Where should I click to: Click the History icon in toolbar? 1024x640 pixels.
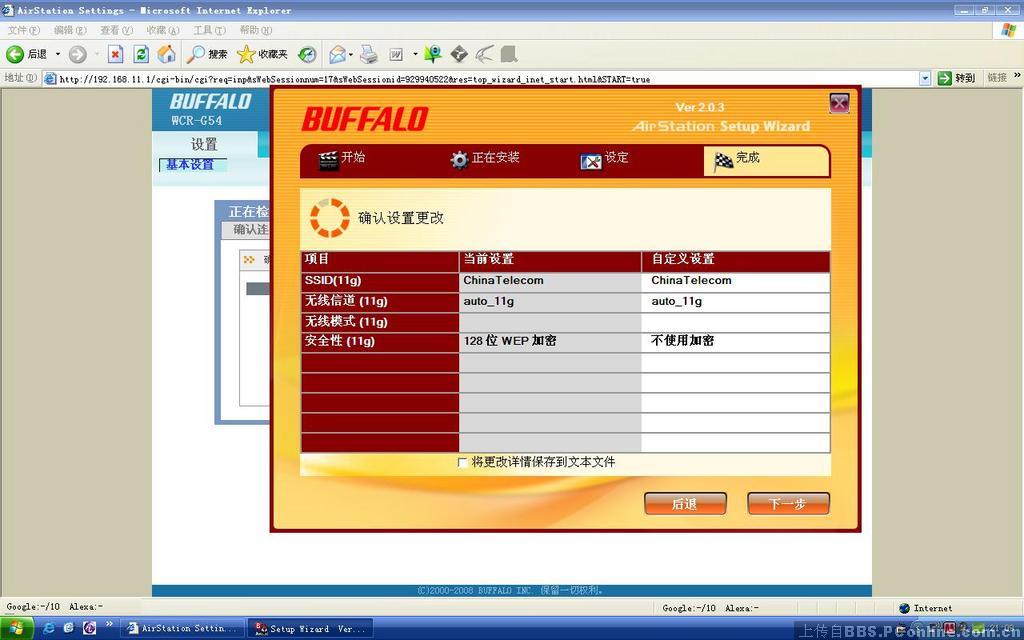(308, 54)
